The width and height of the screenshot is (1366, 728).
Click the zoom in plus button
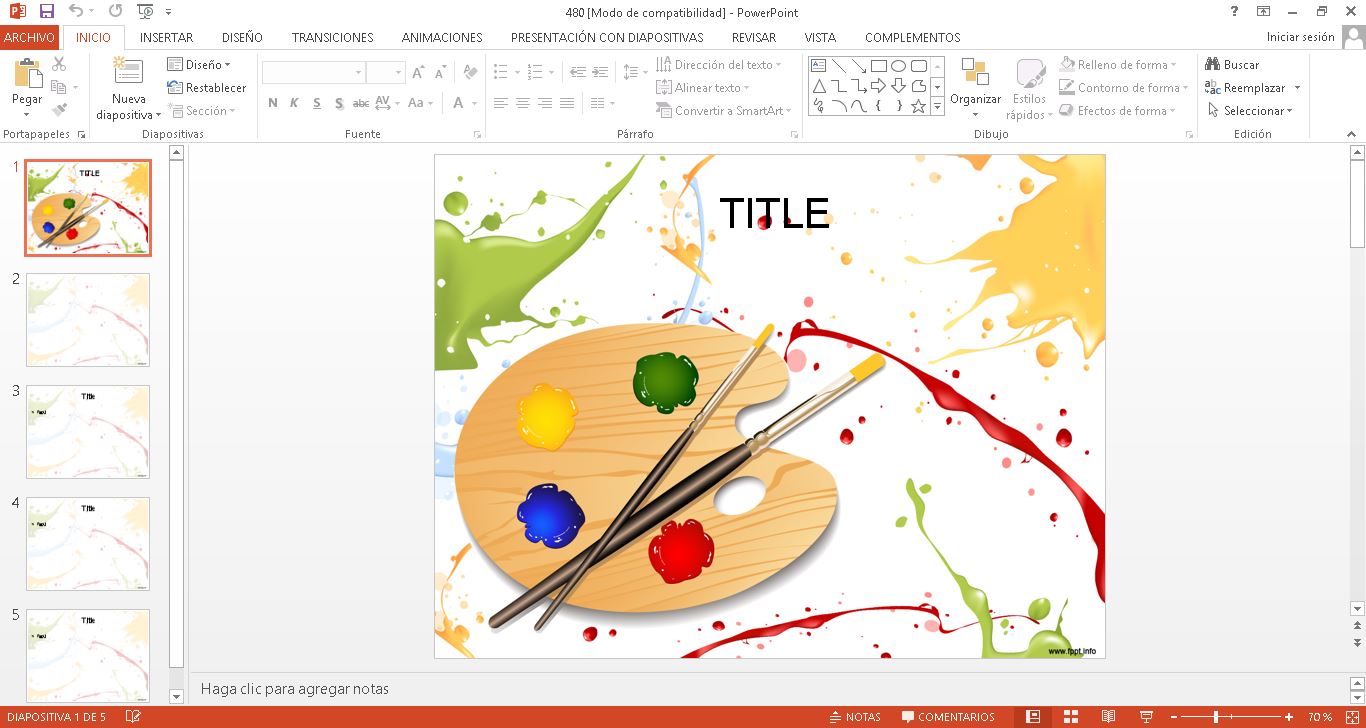click(1289, 717)
